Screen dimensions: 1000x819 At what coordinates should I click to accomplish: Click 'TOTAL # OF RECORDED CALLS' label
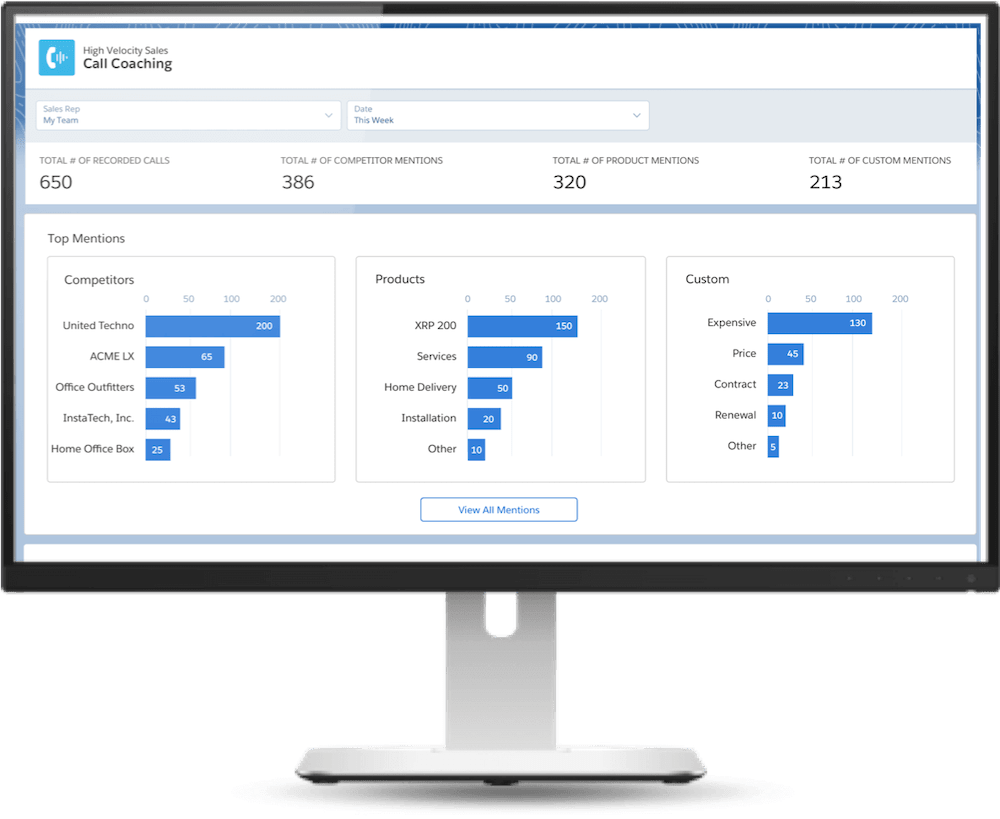coord(105,161)
